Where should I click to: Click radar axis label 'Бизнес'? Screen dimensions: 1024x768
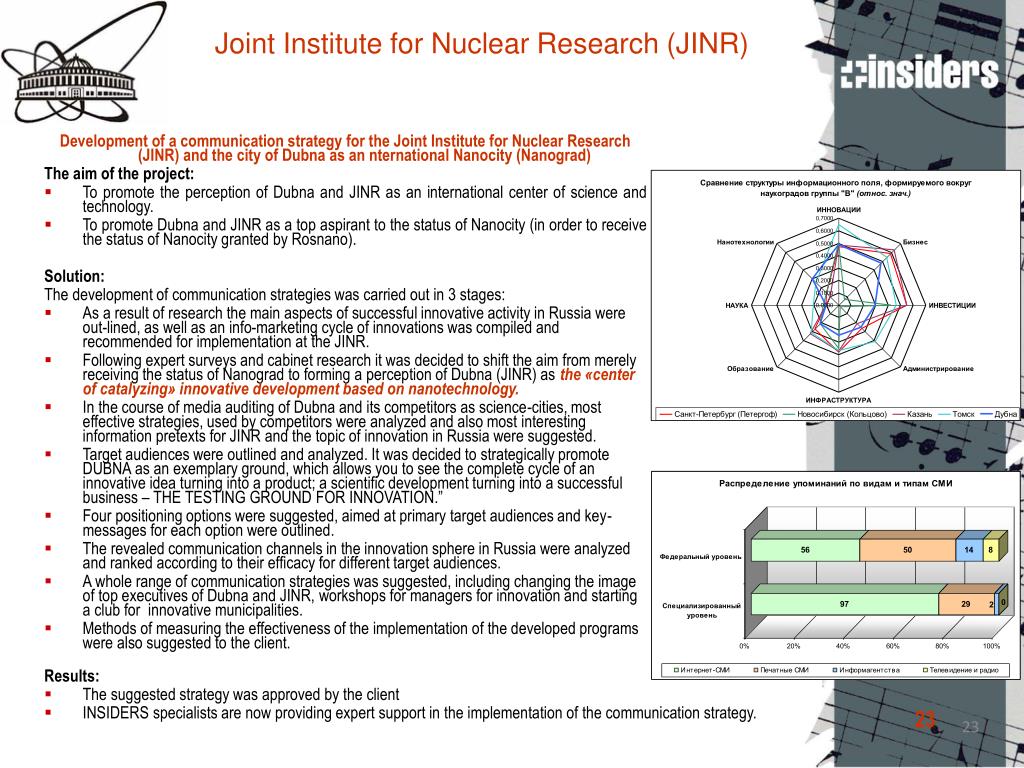point(915,242)
